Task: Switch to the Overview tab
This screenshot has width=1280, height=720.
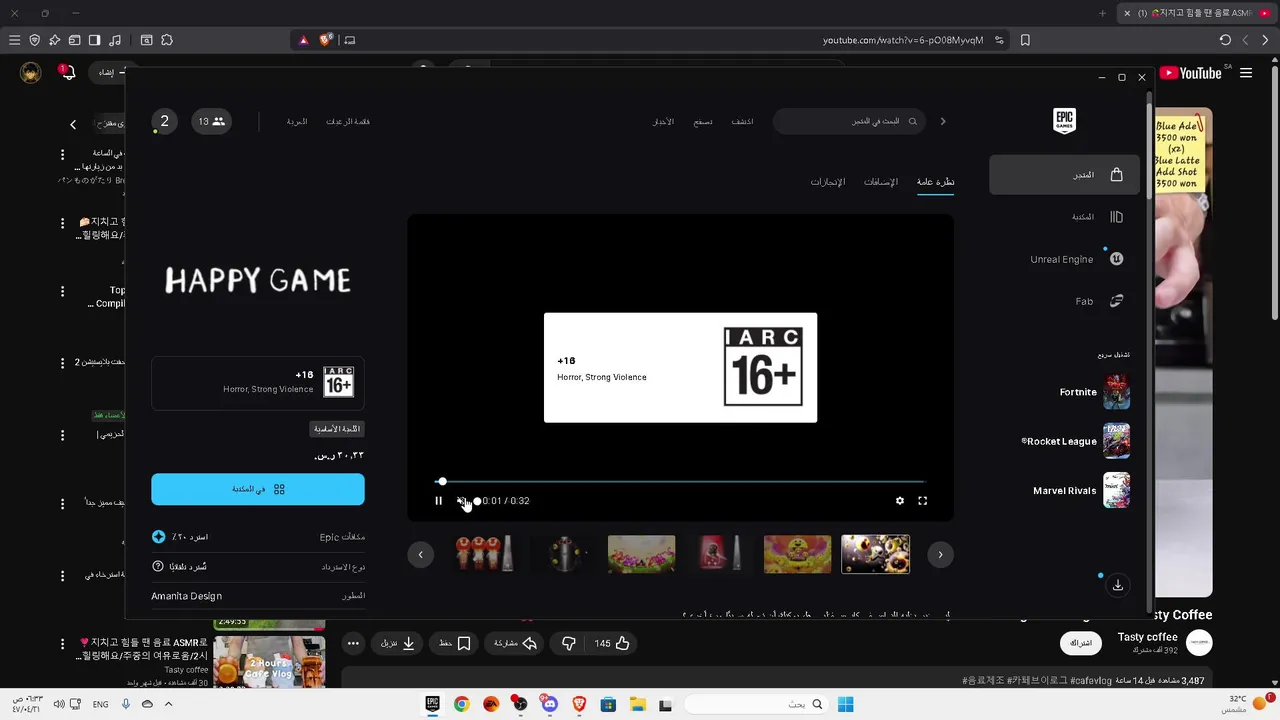Action: (935, 182)
